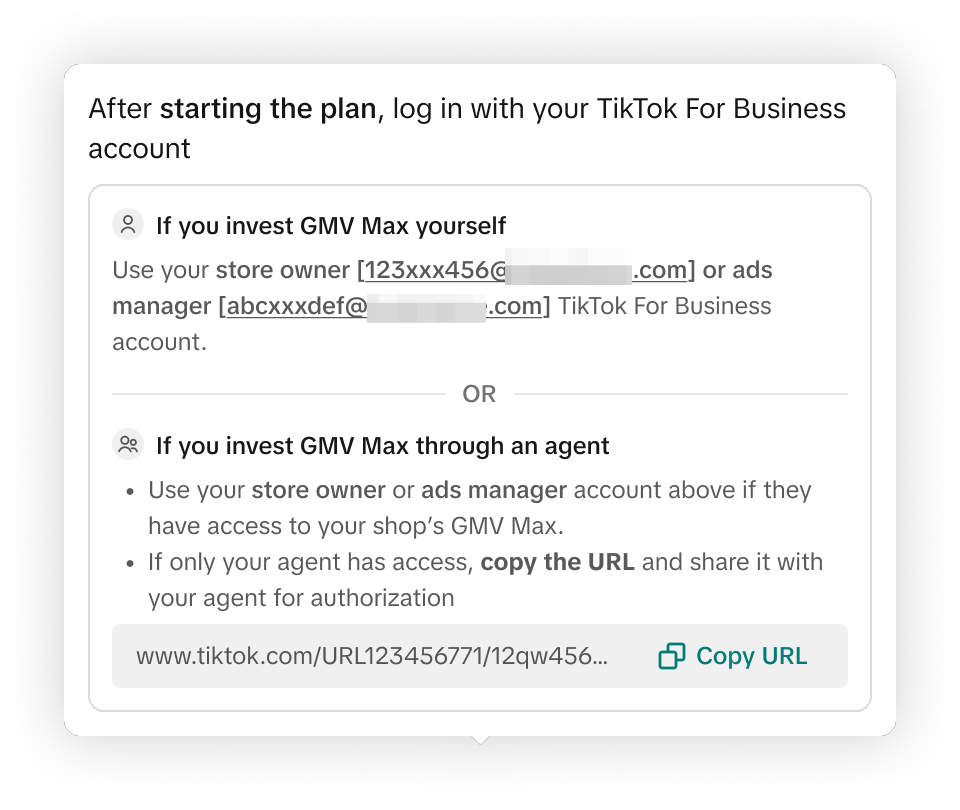Open the store owner email 123xxx456 link
This screenshot has width=960, height=810.
point(525,270)
